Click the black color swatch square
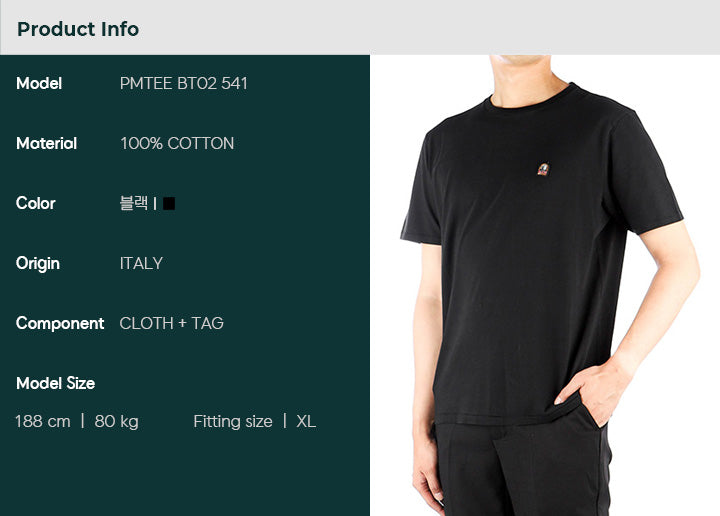Image resolution: width=720 pixels, height=516 pixels. pyautogui.click(x=169, y=203)
